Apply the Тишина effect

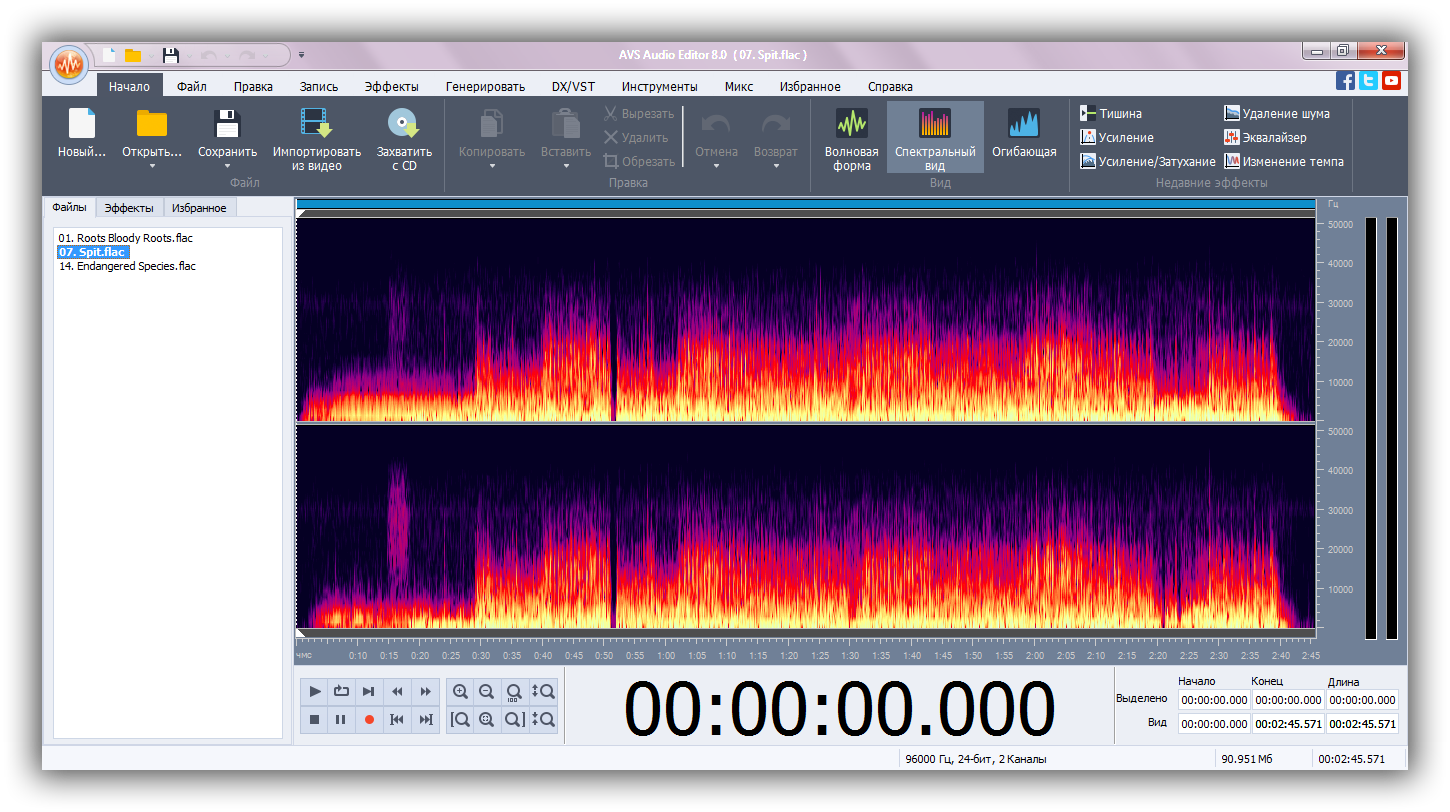pos(1111,114)
